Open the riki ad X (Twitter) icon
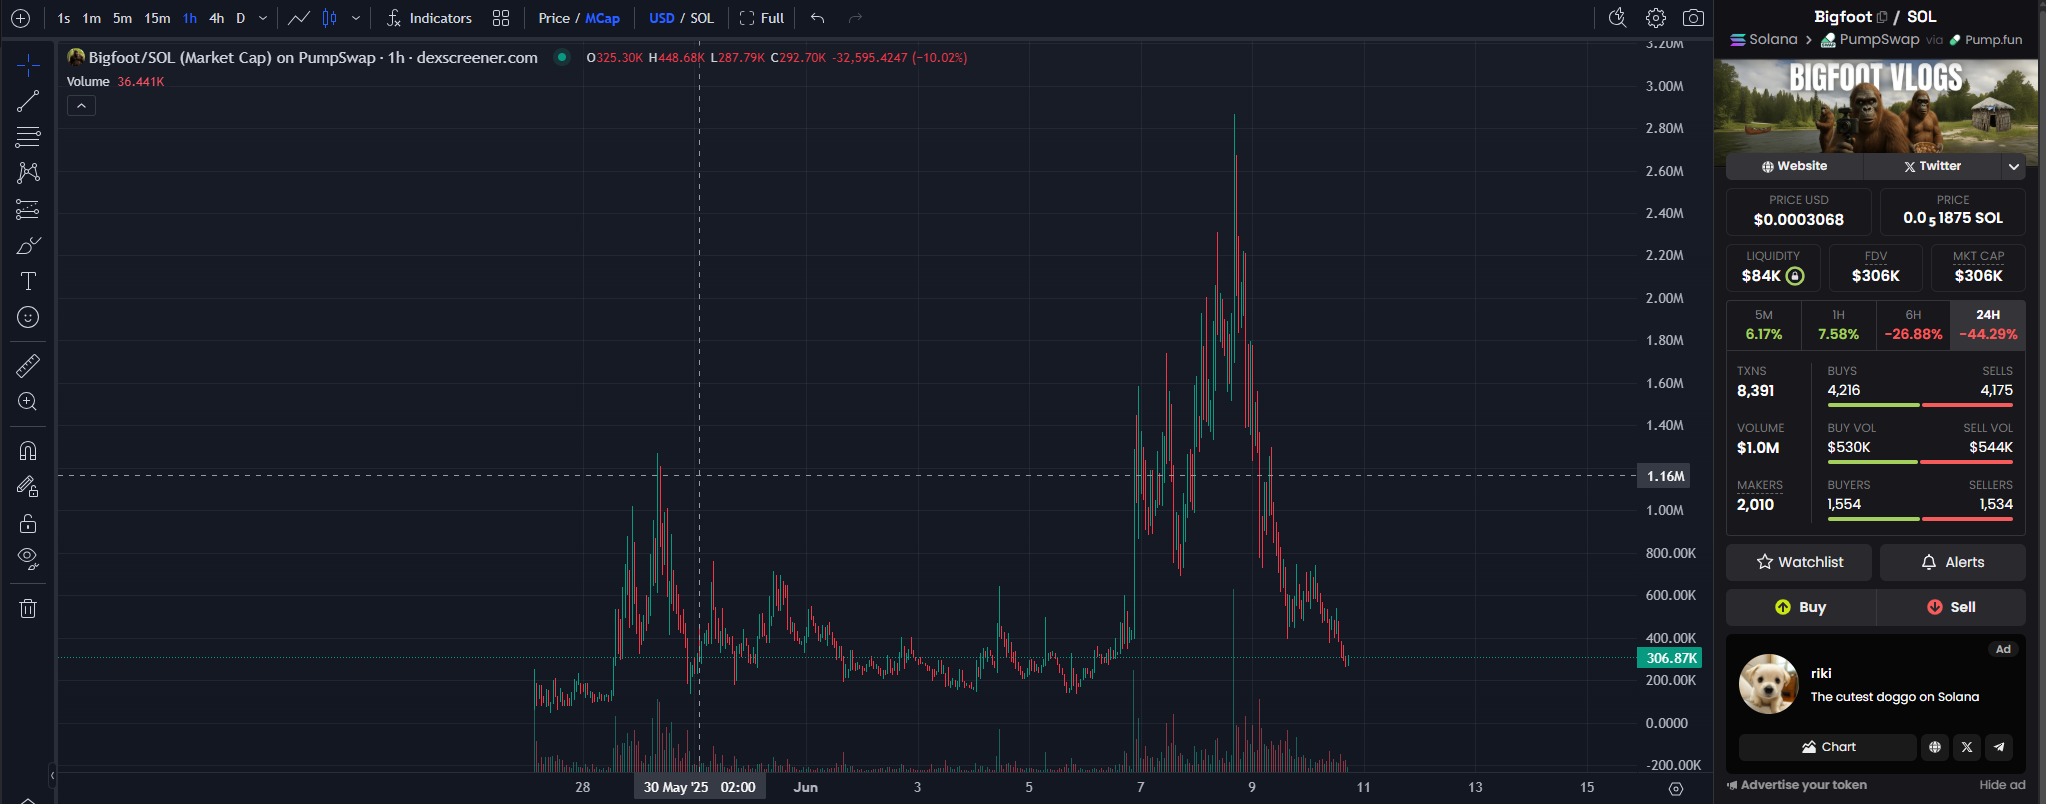This screenshot has width=2046, height=804. [x=1967, y=747]
